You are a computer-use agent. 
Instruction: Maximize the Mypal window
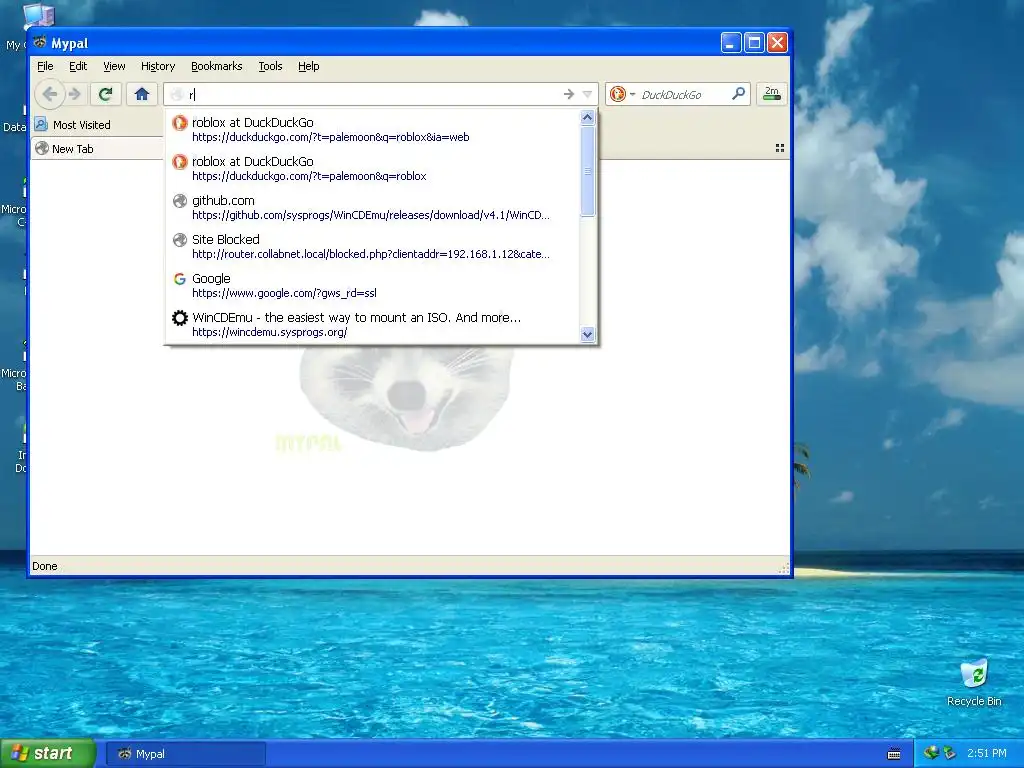tap(754, 43)
